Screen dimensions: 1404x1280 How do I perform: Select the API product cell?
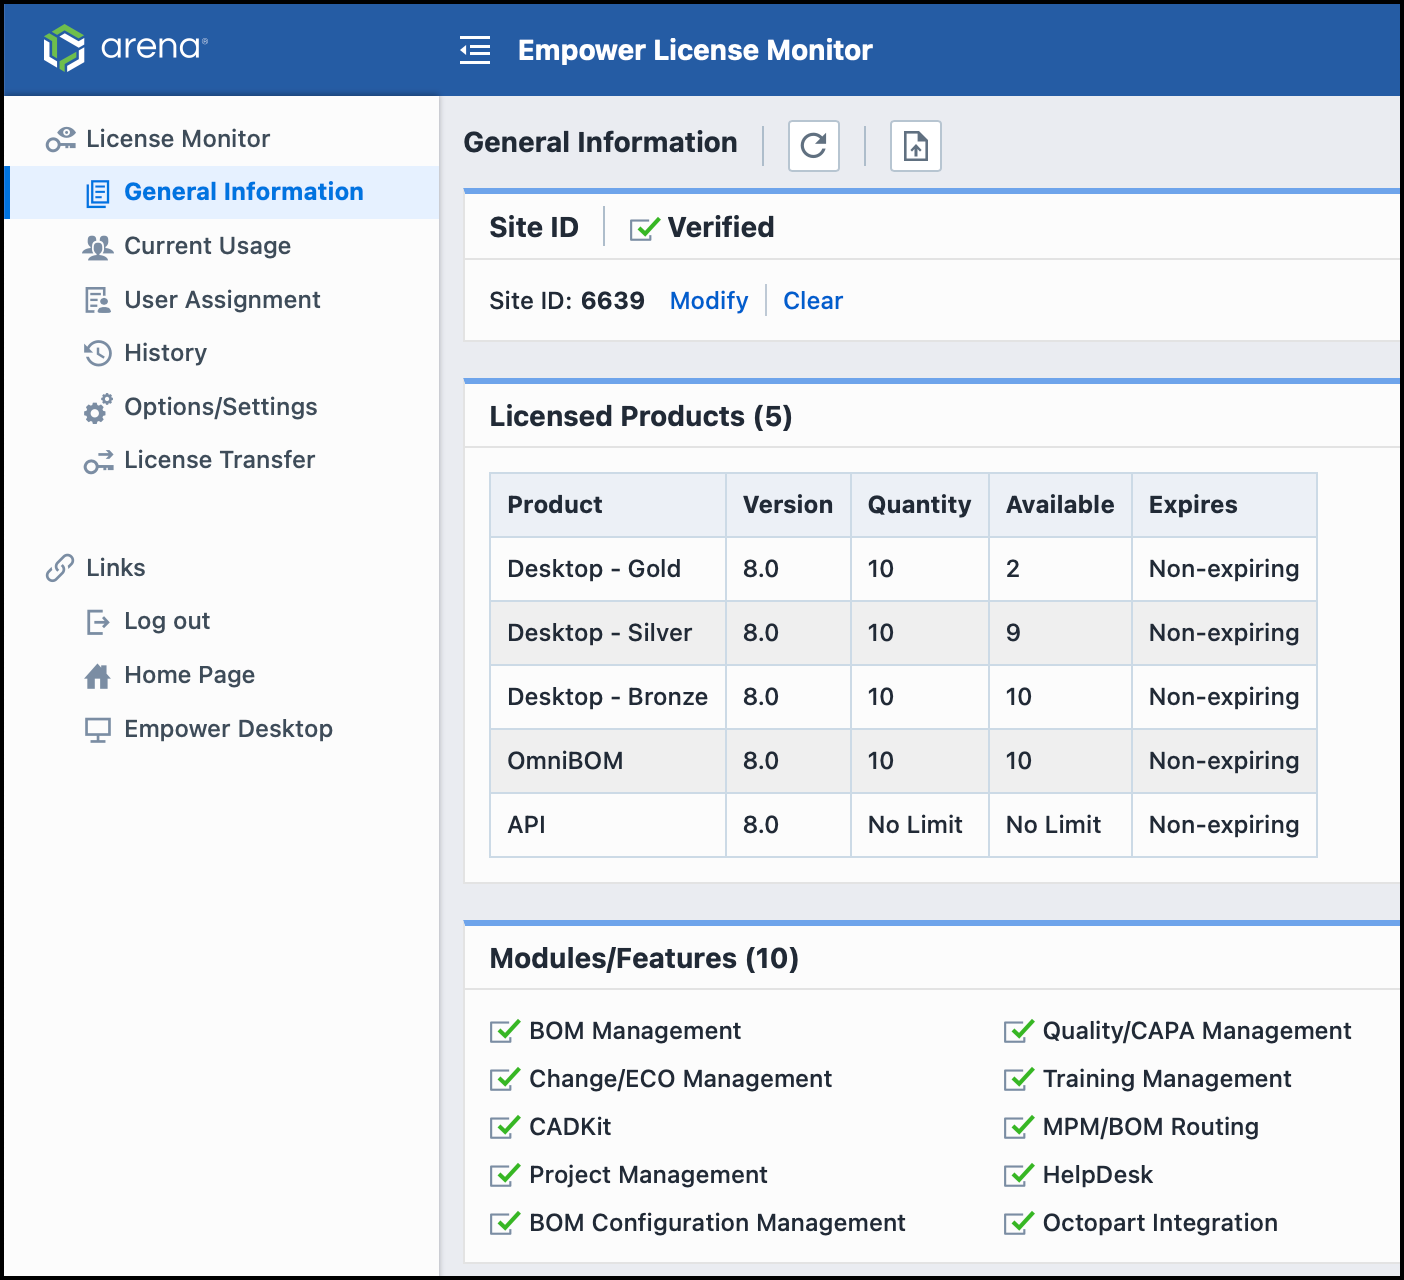pyautogui.click(x=608, y=825)
